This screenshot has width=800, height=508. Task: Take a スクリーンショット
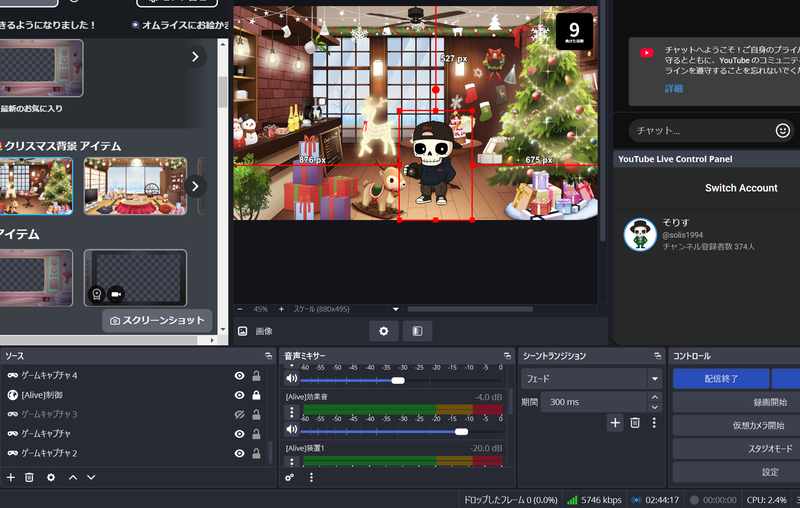[x=157, y=320]
